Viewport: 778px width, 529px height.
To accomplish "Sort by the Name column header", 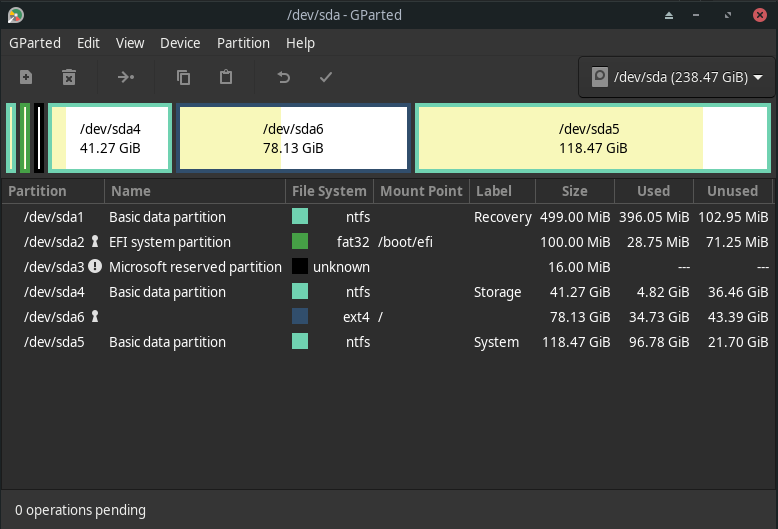I will [x=195, y=191].
